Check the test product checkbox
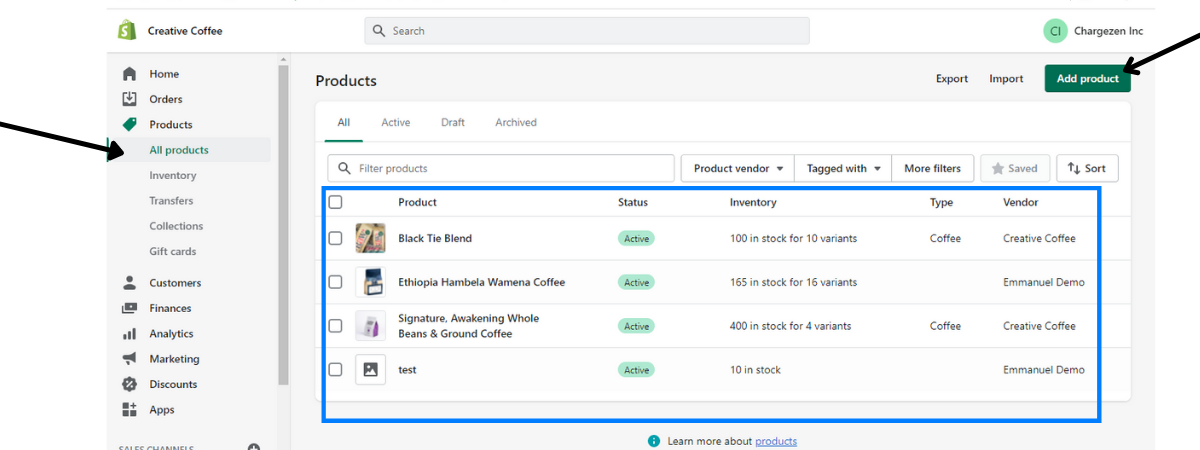 (336, 370)
